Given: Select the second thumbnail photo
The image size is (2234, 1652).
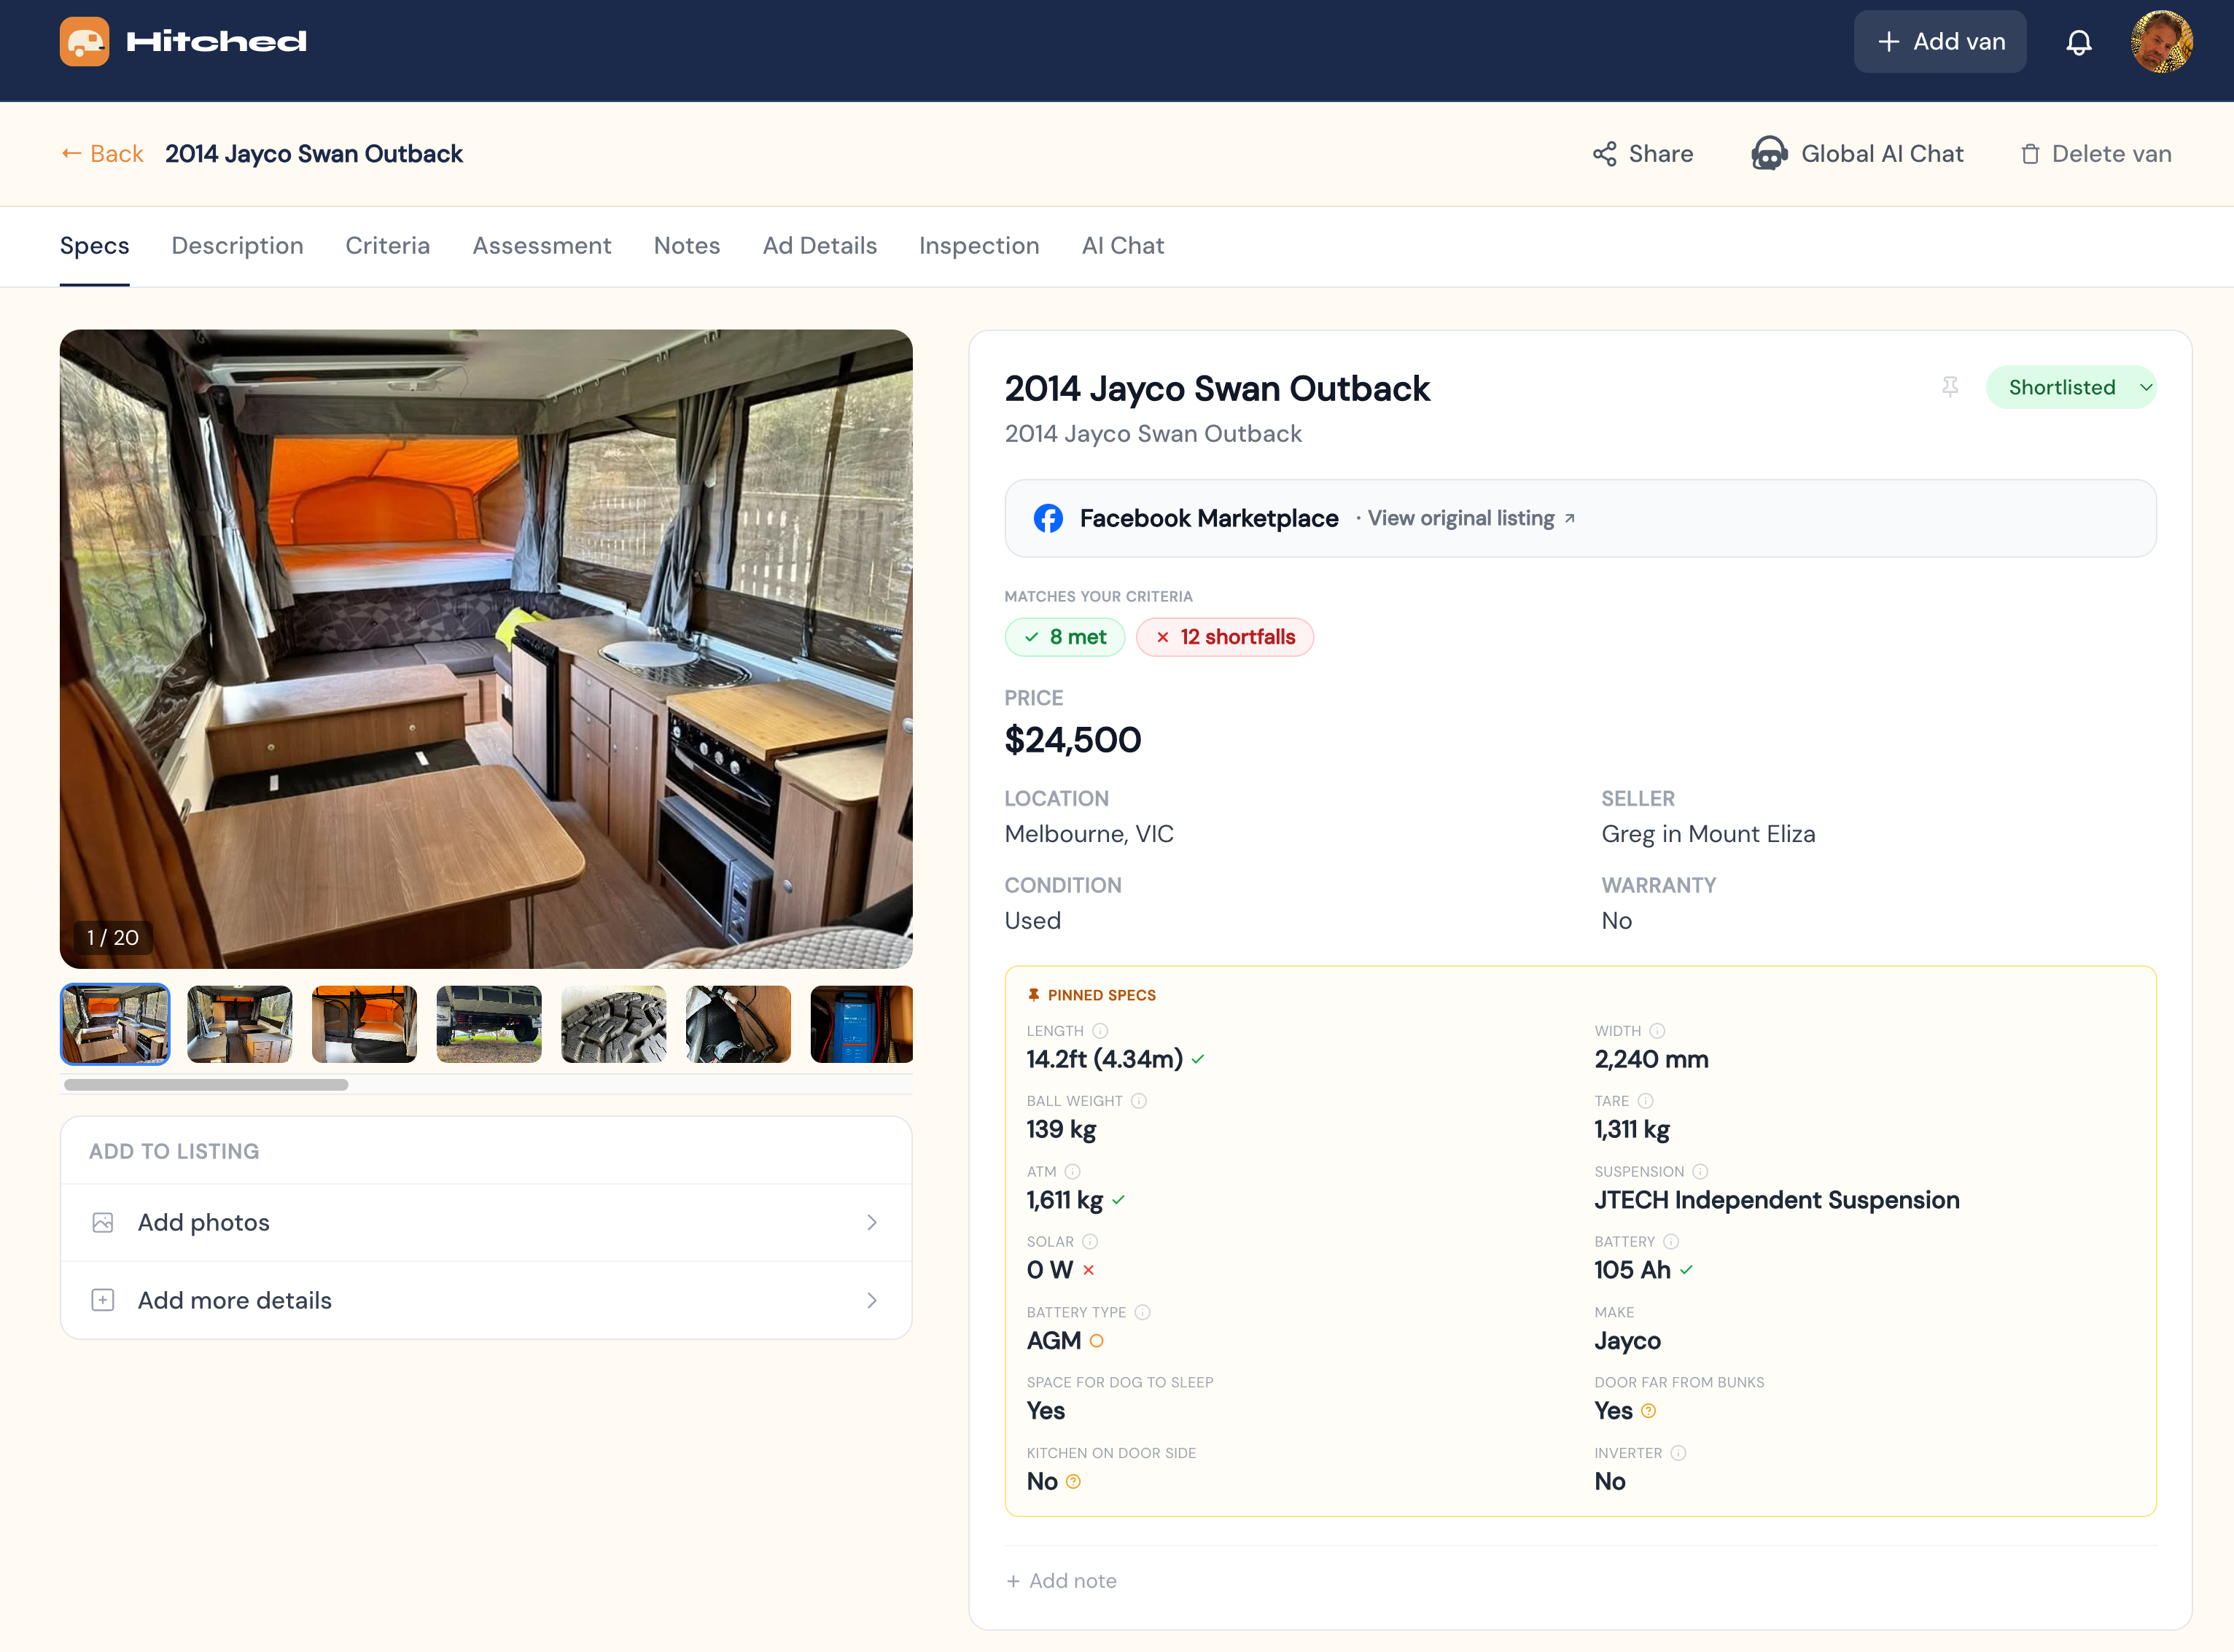Looking at the screenshot, I should tap(240, 1024).
